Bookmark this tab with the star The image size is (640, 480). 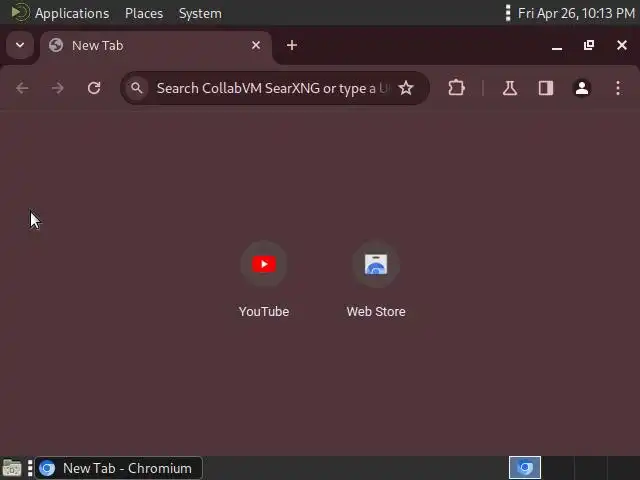(x=406, y=88)
